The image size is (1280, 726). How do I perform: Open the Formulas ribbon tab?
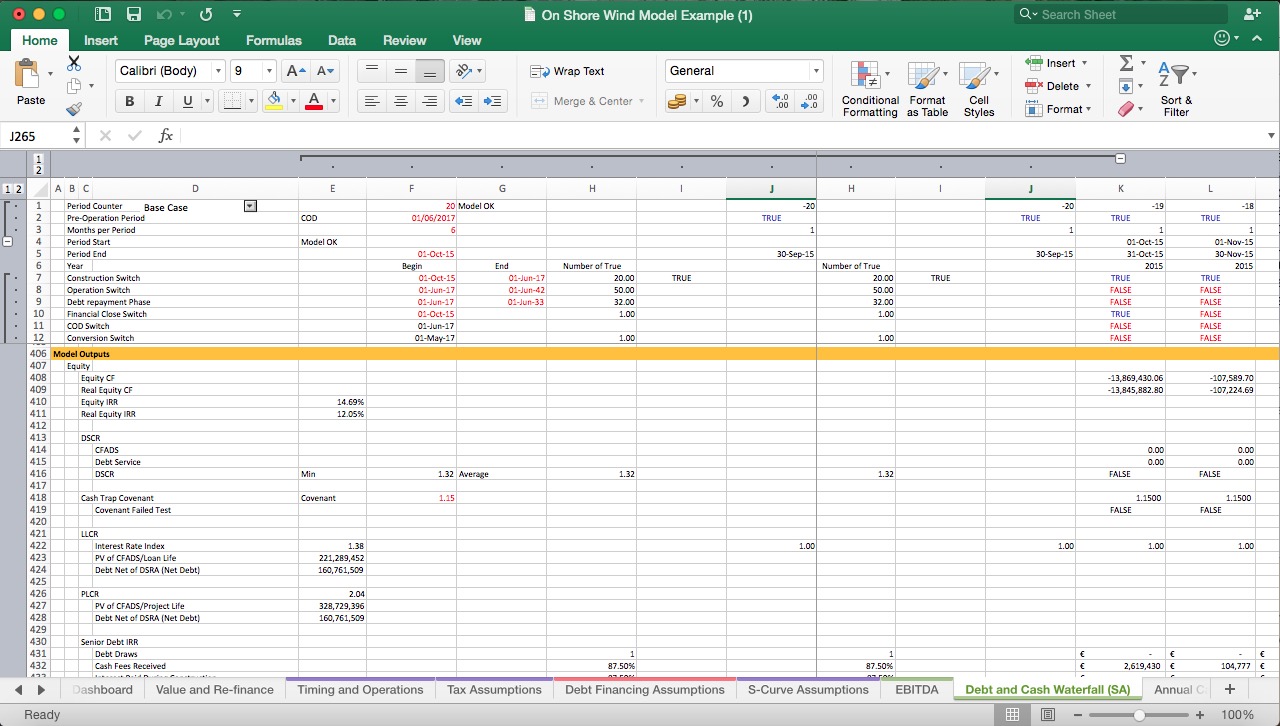tap(274, 40)
